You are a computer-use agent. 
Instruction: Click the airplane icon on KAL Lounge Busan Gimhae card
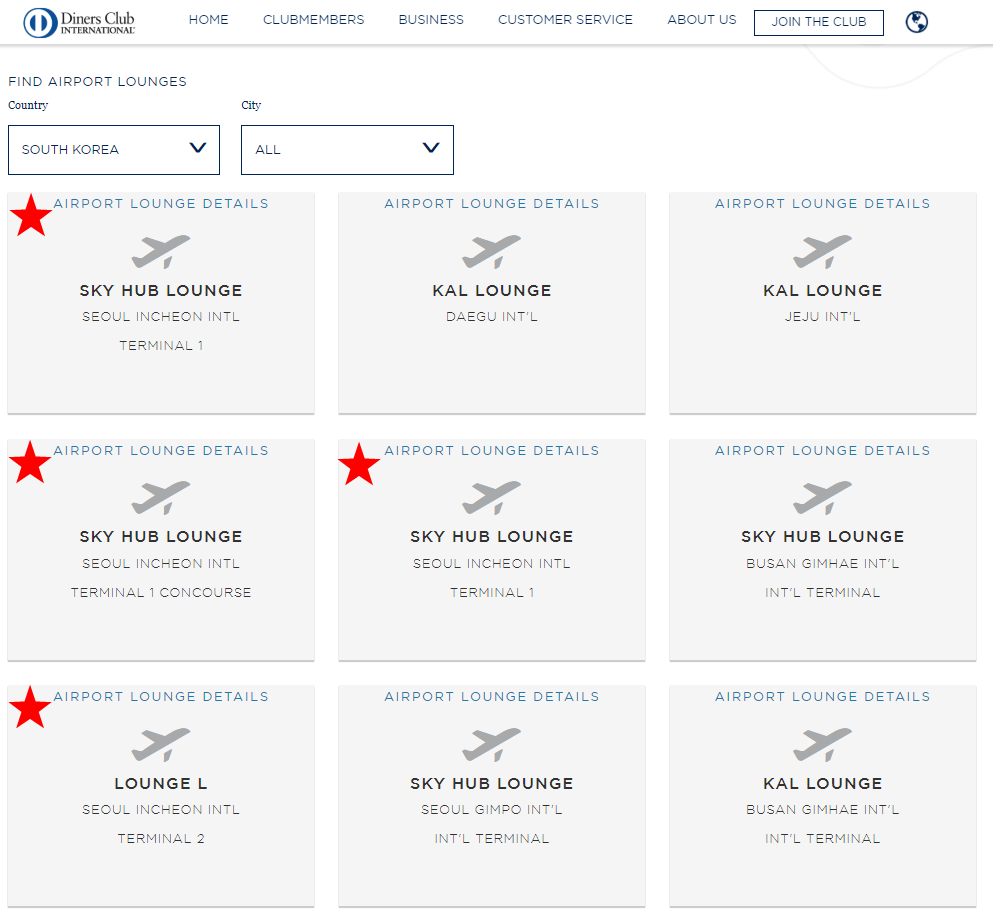[x=823, y=744]
